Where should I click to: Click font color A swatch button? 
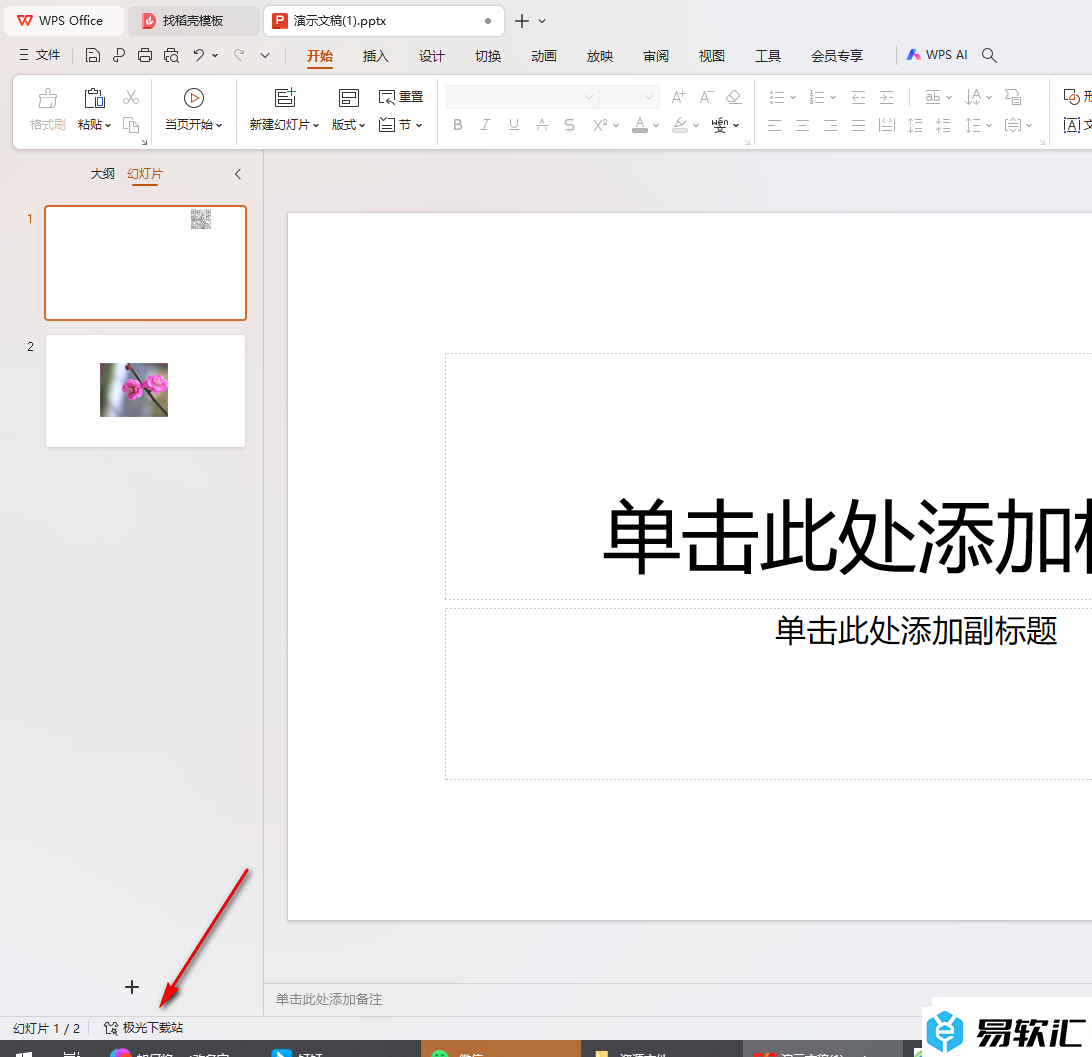click(640, 125)
